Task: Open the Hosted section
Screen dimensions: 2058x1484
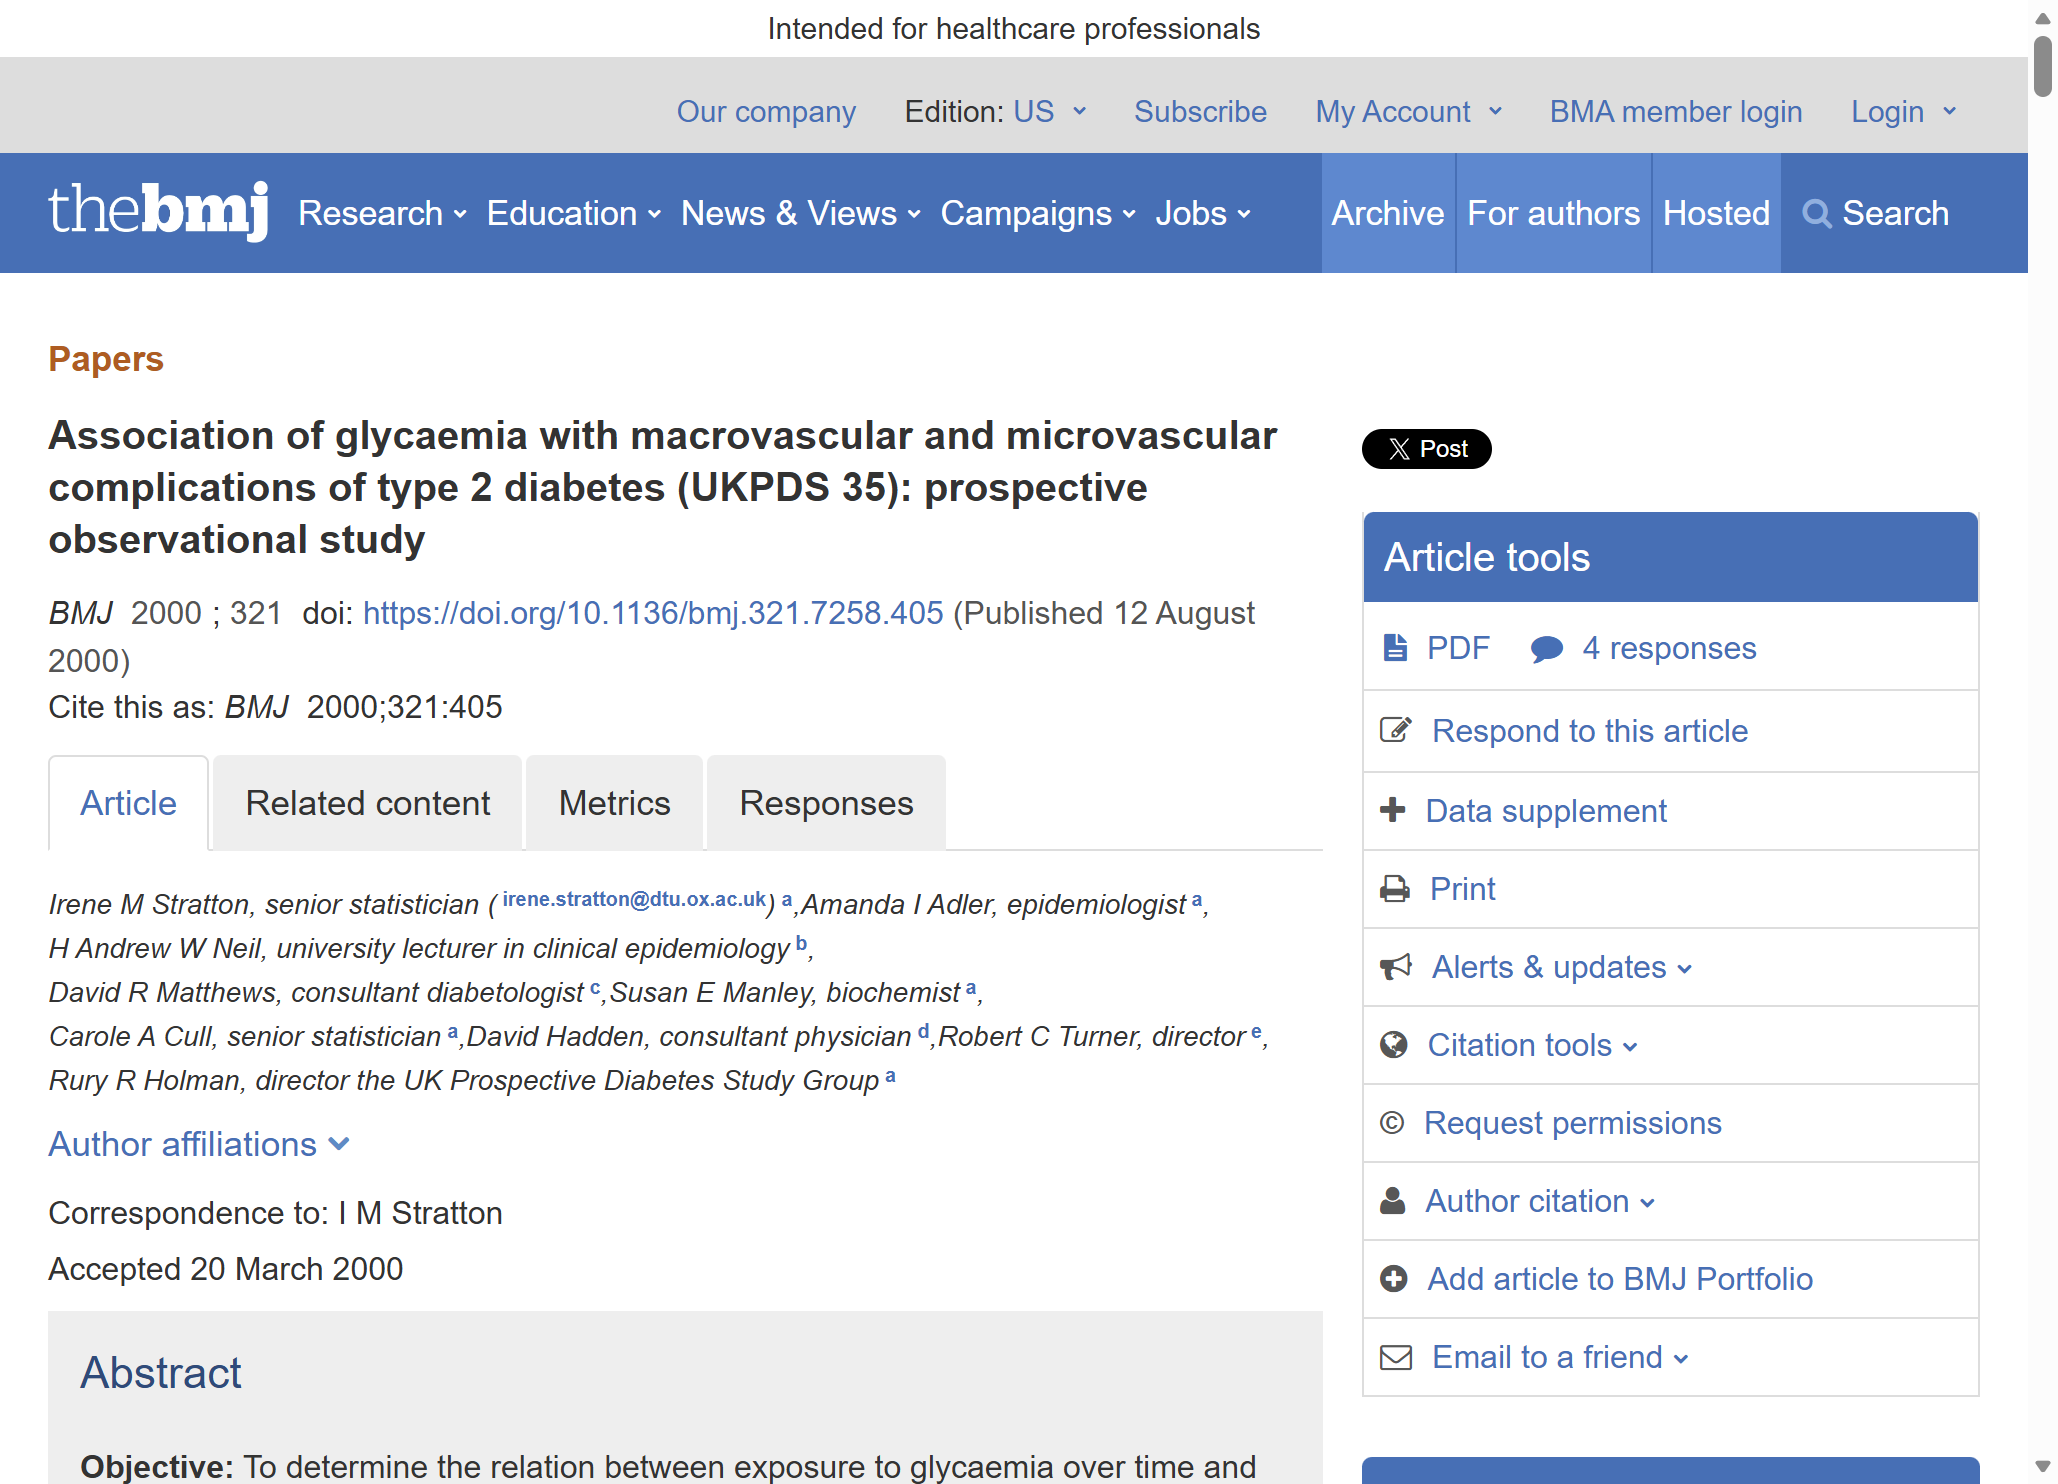Action: coord(1716,213)
